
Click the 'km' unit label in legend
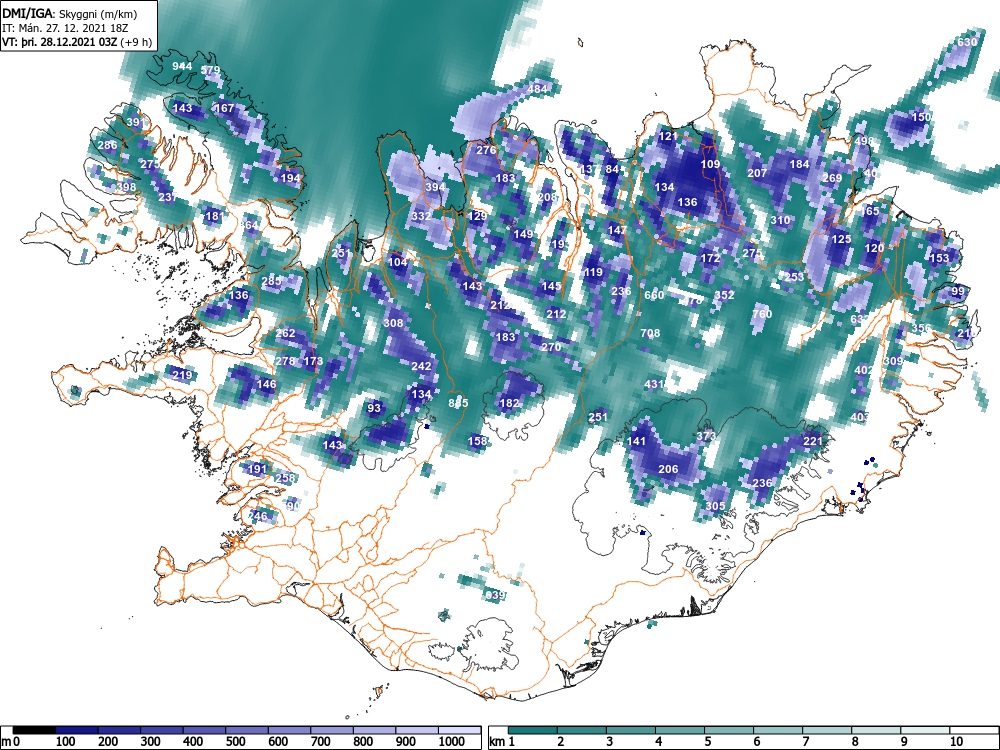point(497,742)
